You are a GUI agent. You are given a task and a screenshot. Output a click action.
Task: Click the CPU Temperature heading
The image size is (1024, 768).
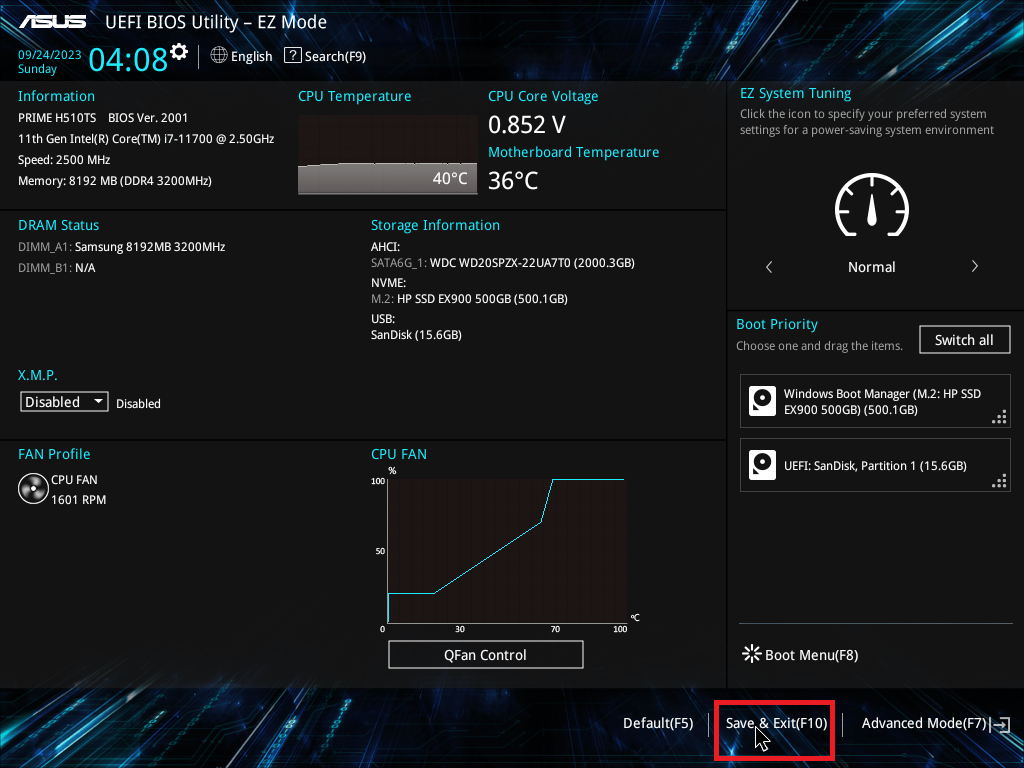(x=355, y=96)
